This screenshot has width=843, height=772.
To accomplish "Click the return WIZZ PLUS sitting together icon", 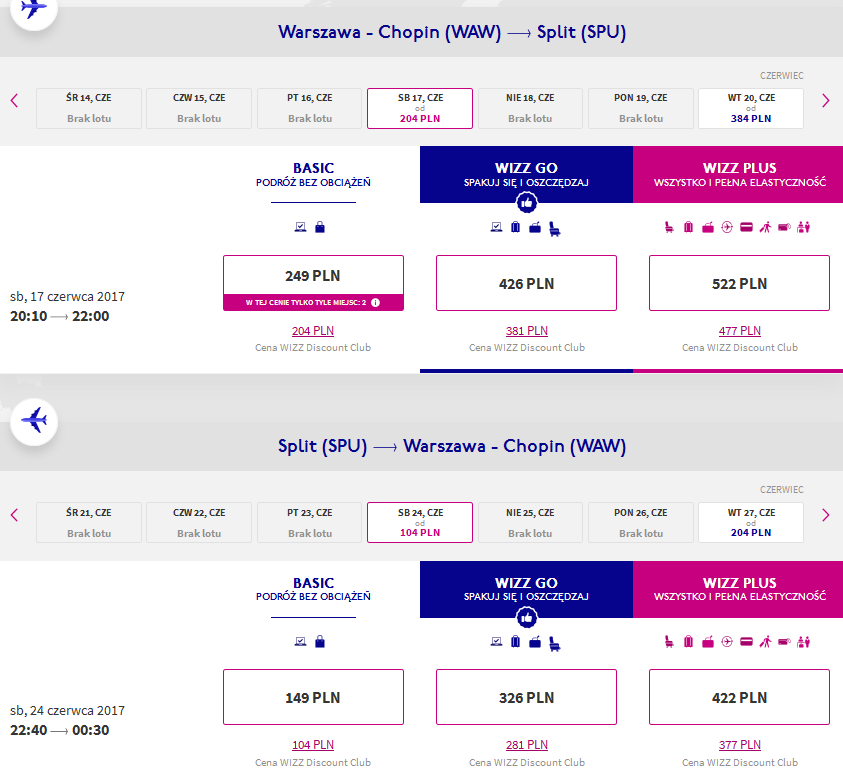I will pyautogui.click(x=803, y=641).
